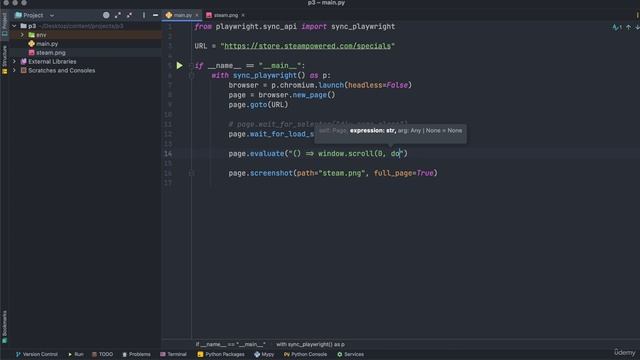Click the full_page=True argument
Viewport: 640px width, 360px height.
tap(404, 173)
